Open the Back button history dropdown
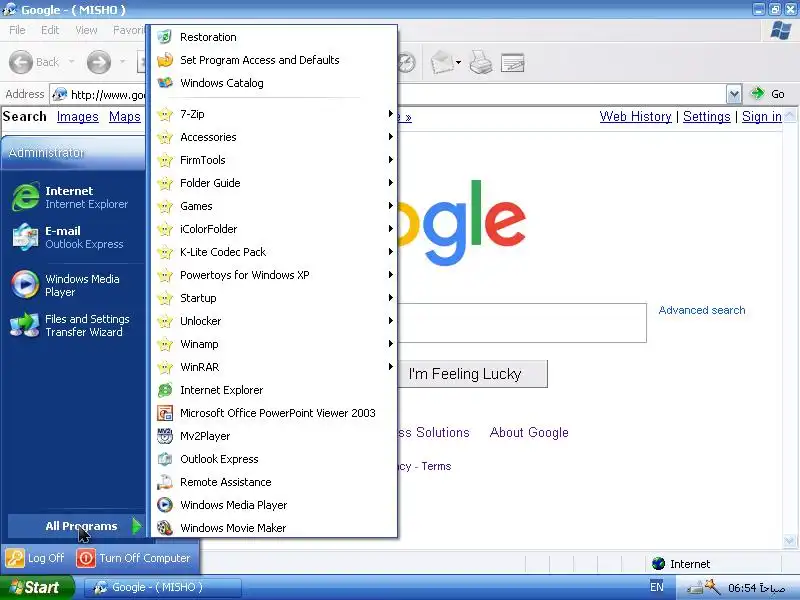The width and height of the screenshot is (800, 600). pos(71,62)
